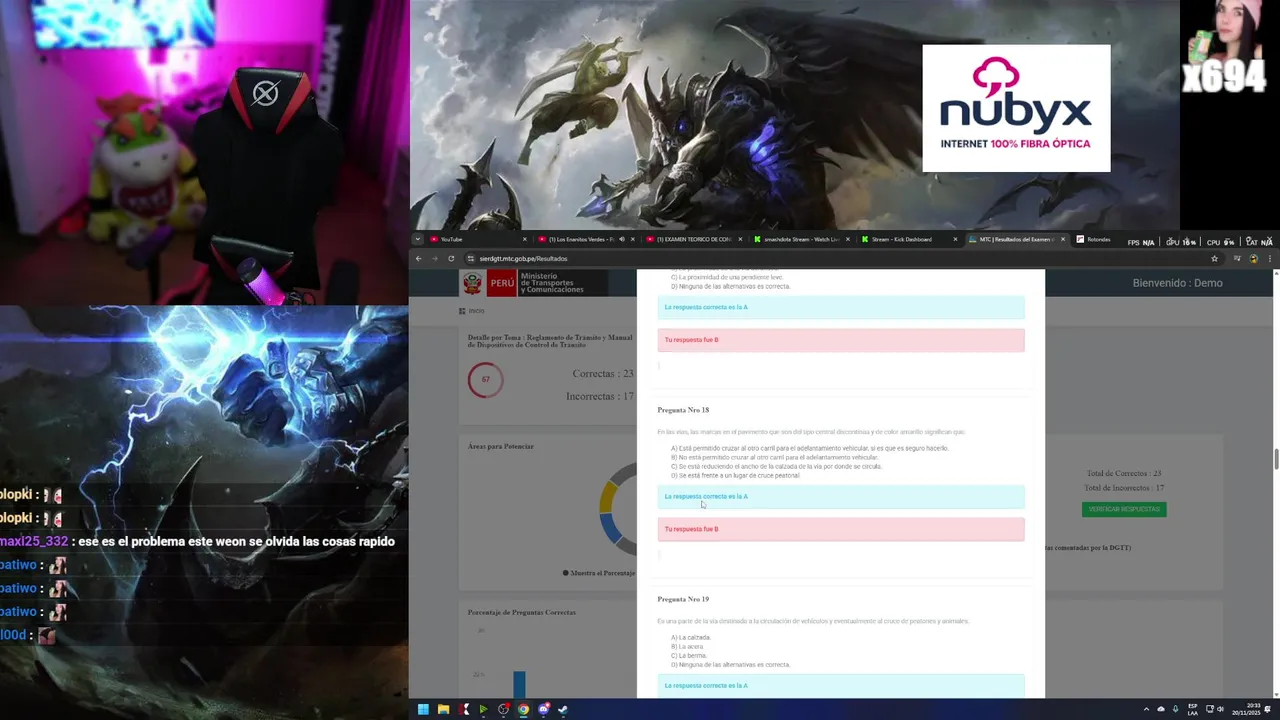Click 'Bienvenido : Demo' header text

pos(1177,283)
